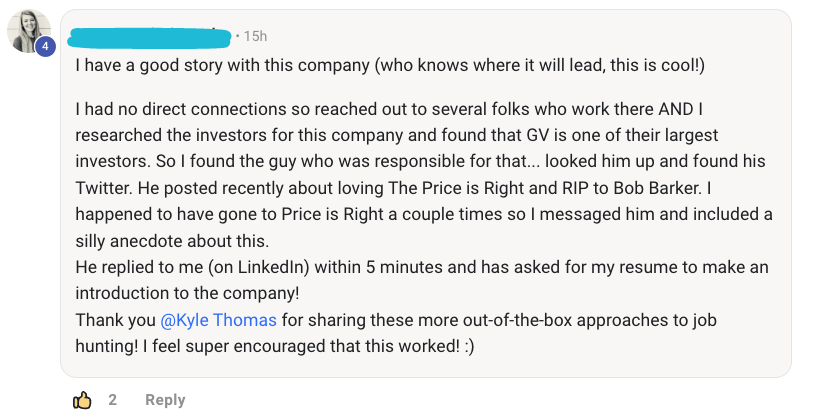Click the word Twitter in the comment
This screenshot has width=822, height=416.
[x=107, y=186]
